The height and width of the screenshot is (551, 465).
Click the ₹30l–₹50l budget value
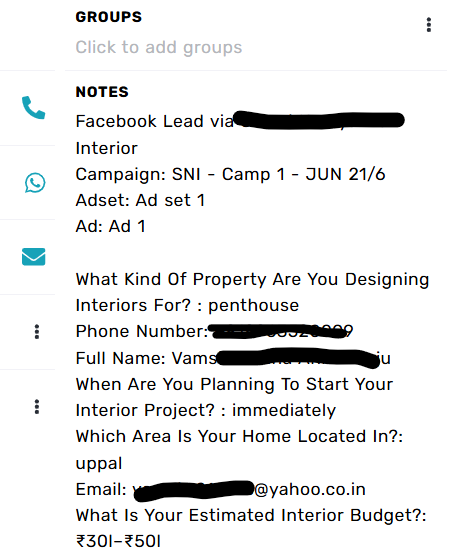(118, 541)
